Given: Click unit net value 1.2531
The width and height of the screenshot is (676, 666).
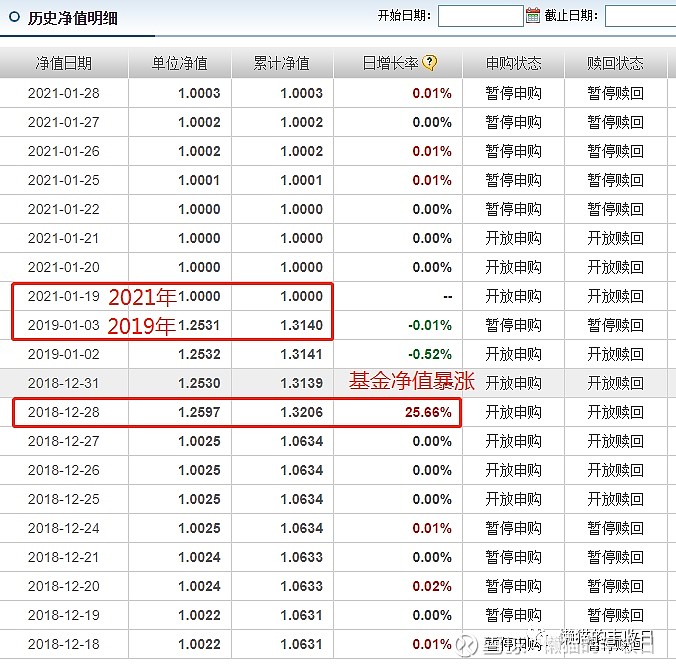Looking at the screenshot, I should (x=199, y=325).
